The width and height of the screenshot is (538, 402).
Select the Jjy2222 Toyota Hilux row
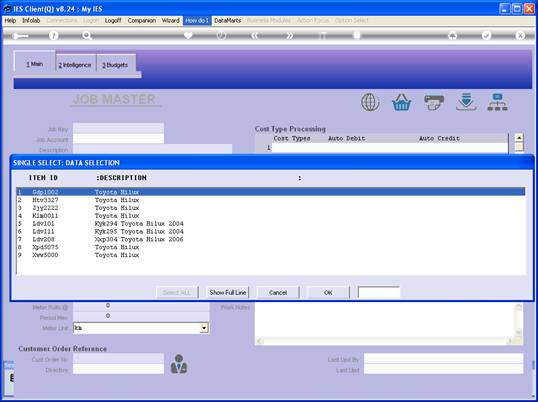tap(271, 208)
